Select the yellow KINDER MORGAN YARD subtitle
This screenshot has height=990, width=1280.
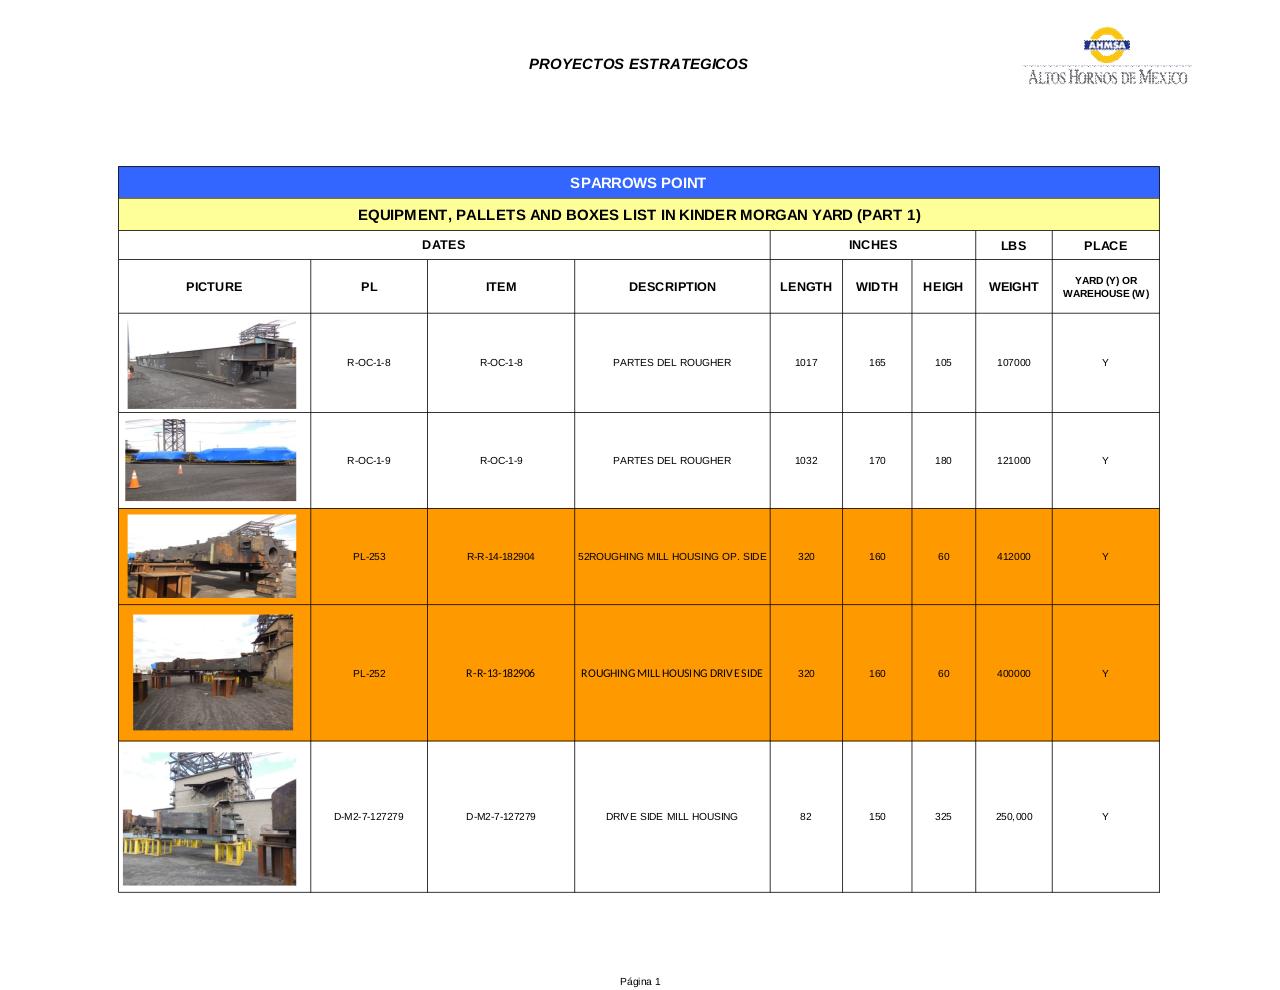click(x=639, y=214)
